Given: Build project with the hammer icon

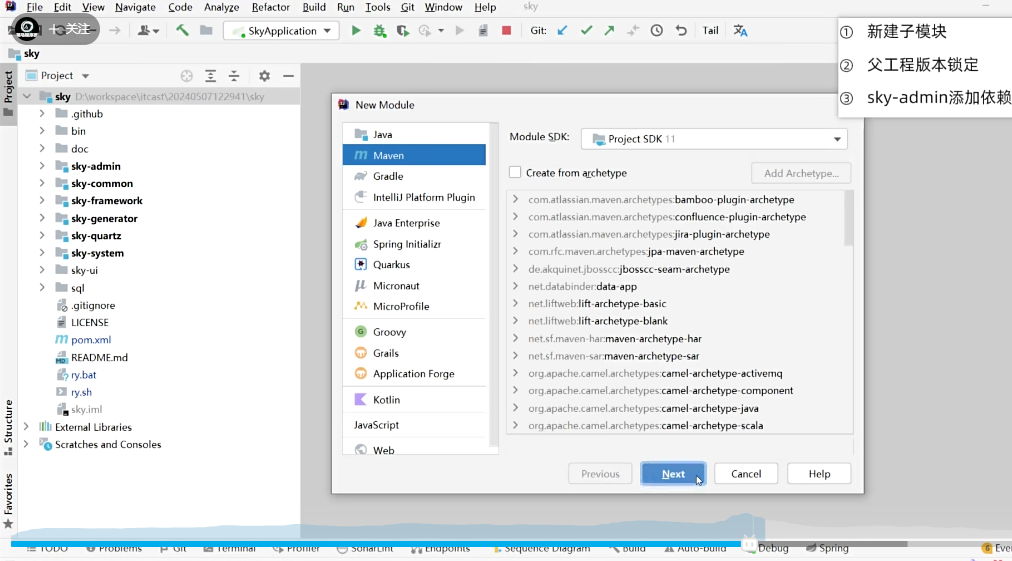Looking at the screenshot, I should point(182,30).
